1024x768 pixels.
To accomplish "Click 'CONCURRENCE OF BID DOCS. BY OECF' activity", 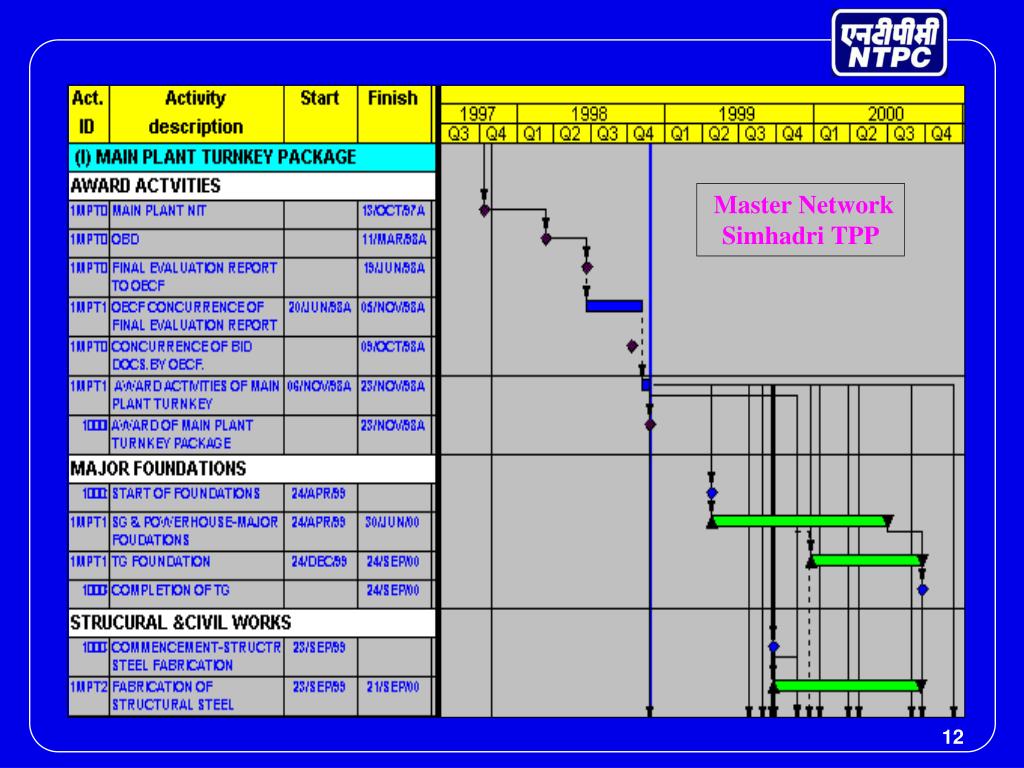I will coord(182,355).
